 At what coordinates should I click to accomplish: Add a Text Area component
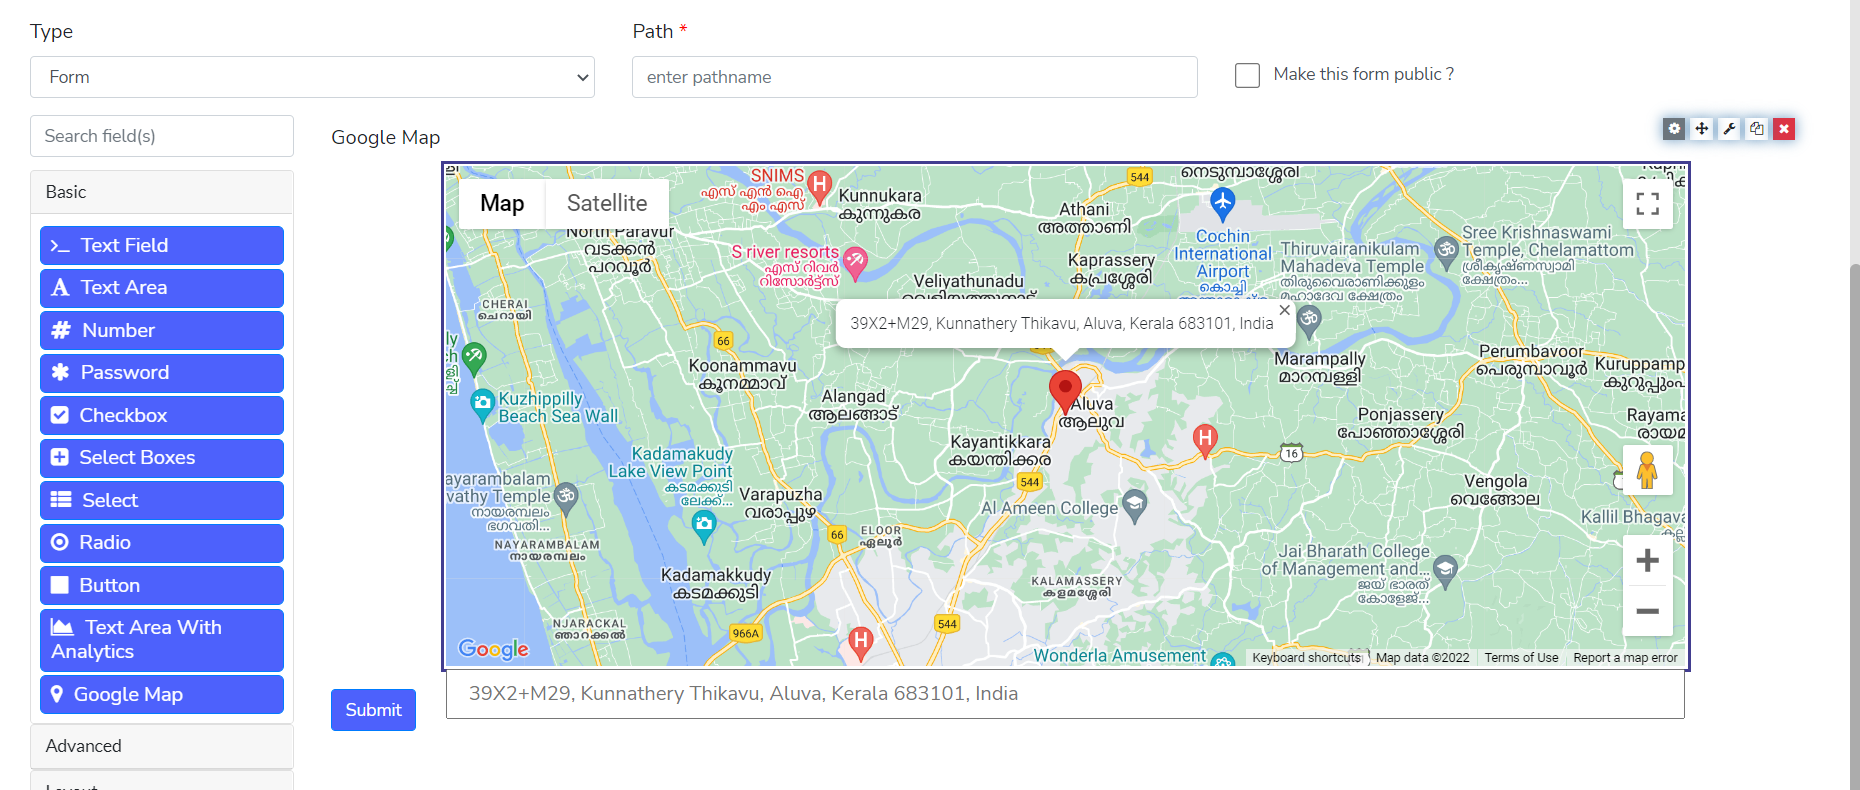pos(162,288)
